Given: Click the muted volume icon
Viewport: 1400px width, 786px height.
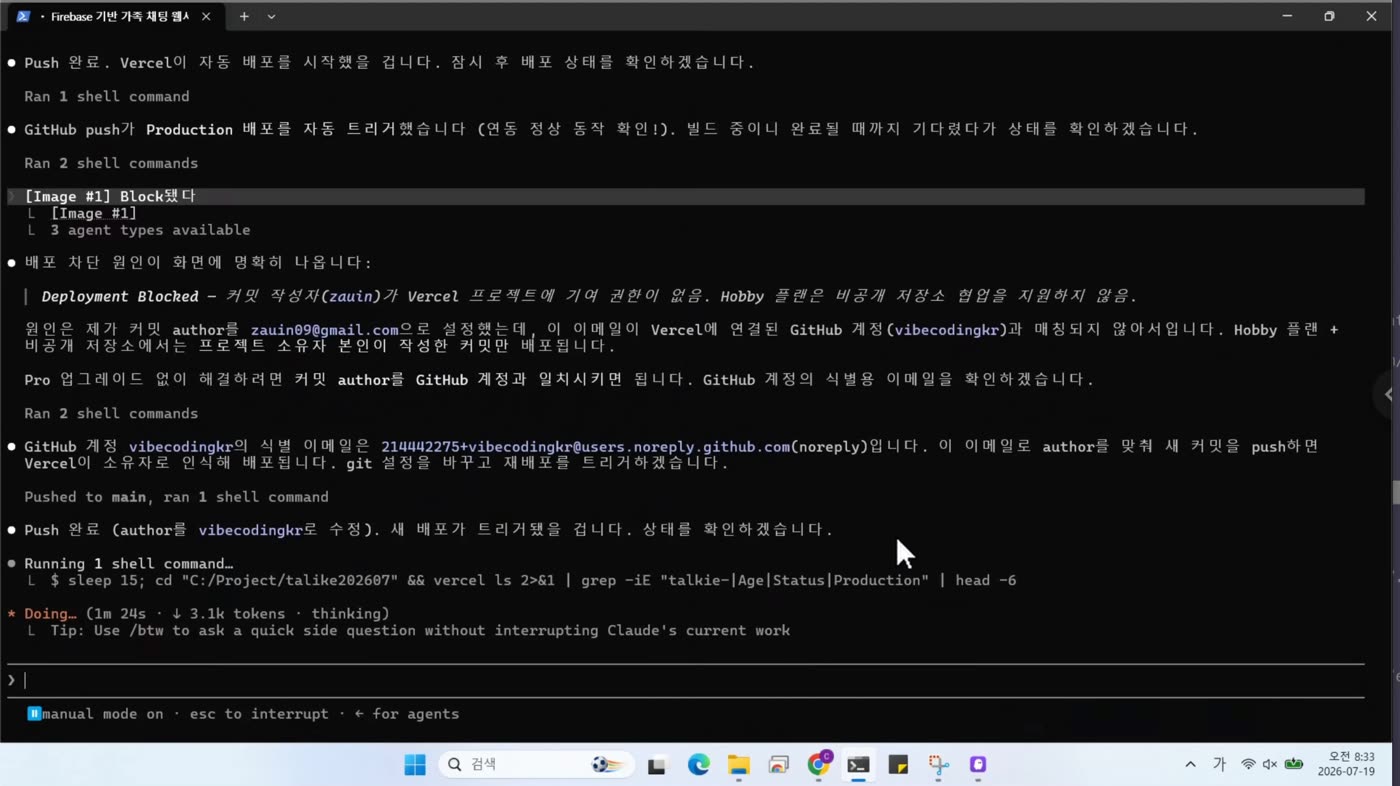Looking at the screenshot, I should (1270, 765).
